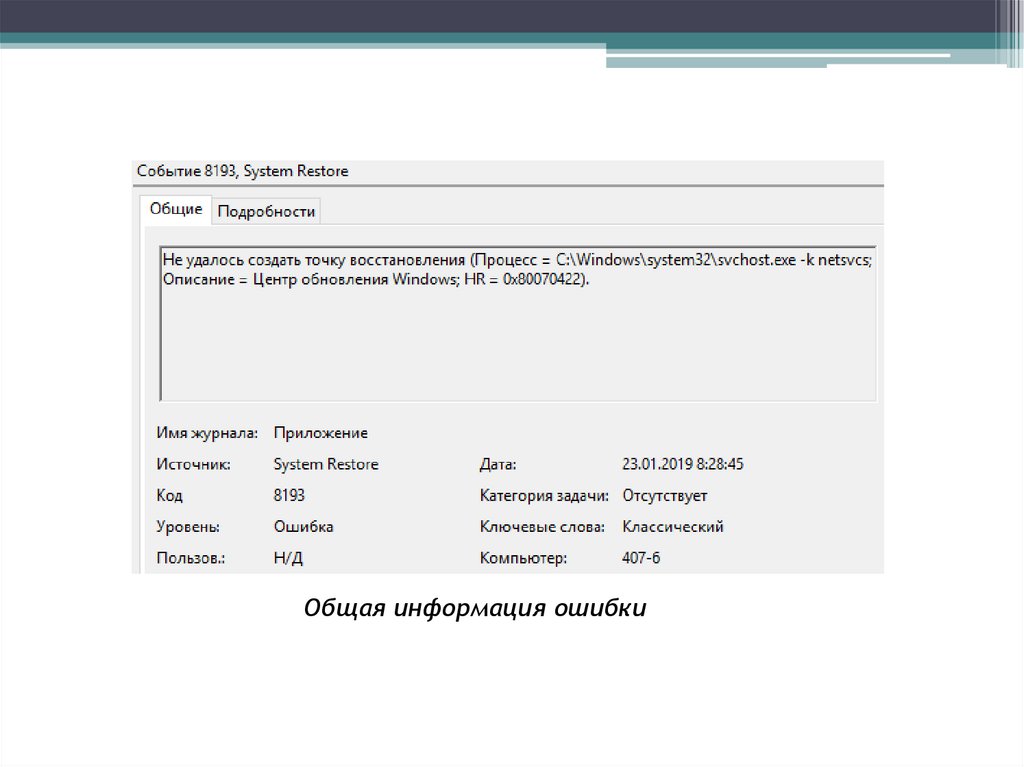1024x767 pixels.
Task: Click the Компьютер label
Action: [523, 558]
